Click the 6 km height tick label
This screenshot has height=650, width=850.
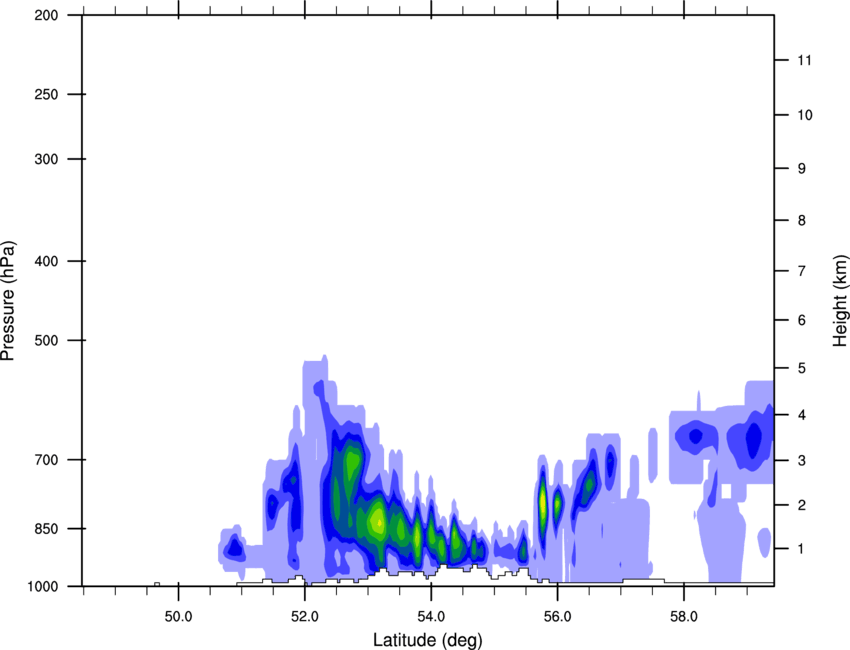pyautogui.click(x=802, y=320)
